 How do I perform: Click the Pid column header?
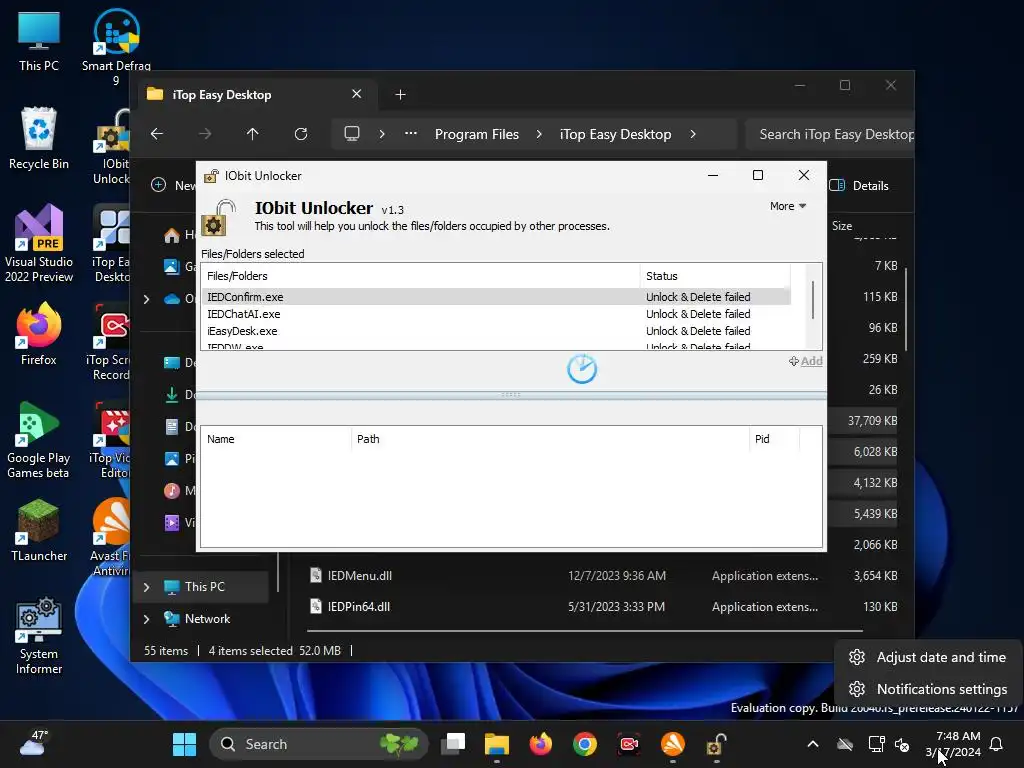[x=774, y=439]
